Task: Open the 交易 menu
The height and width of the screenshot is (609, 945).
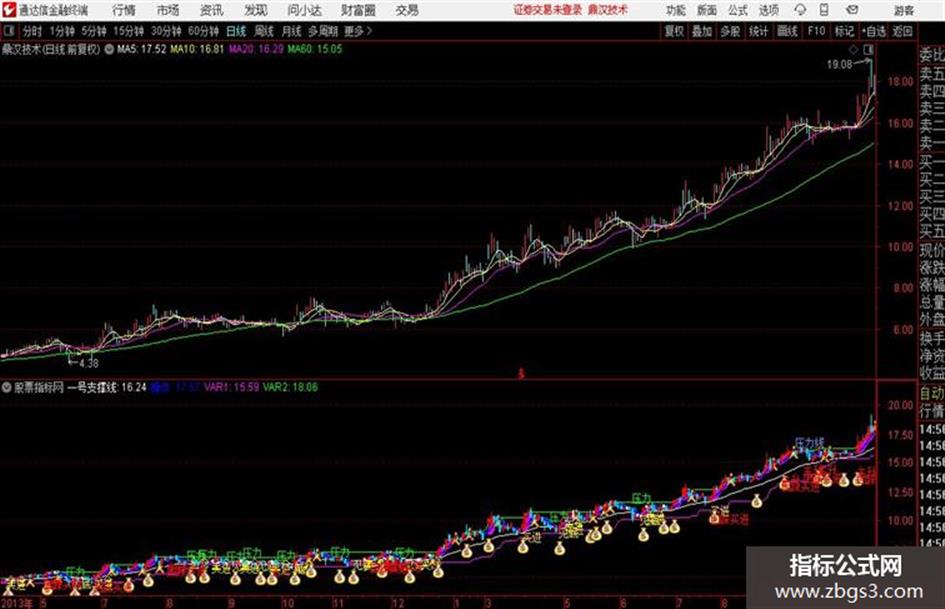Action: (407, 10)
